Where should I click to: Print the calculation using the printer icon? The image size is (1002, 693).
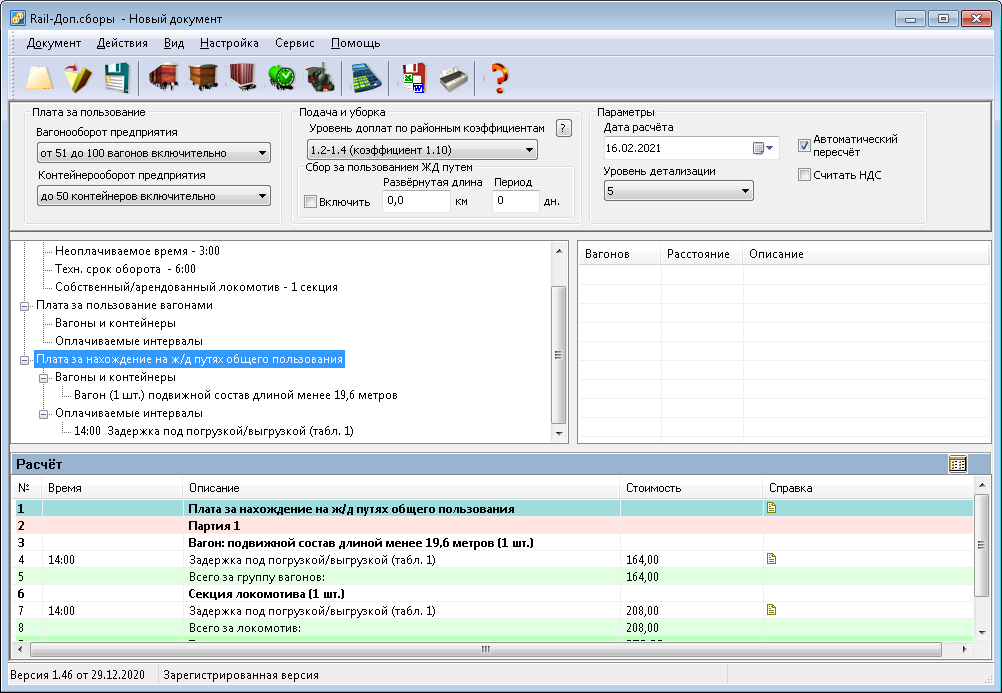[x=454, y=78]
